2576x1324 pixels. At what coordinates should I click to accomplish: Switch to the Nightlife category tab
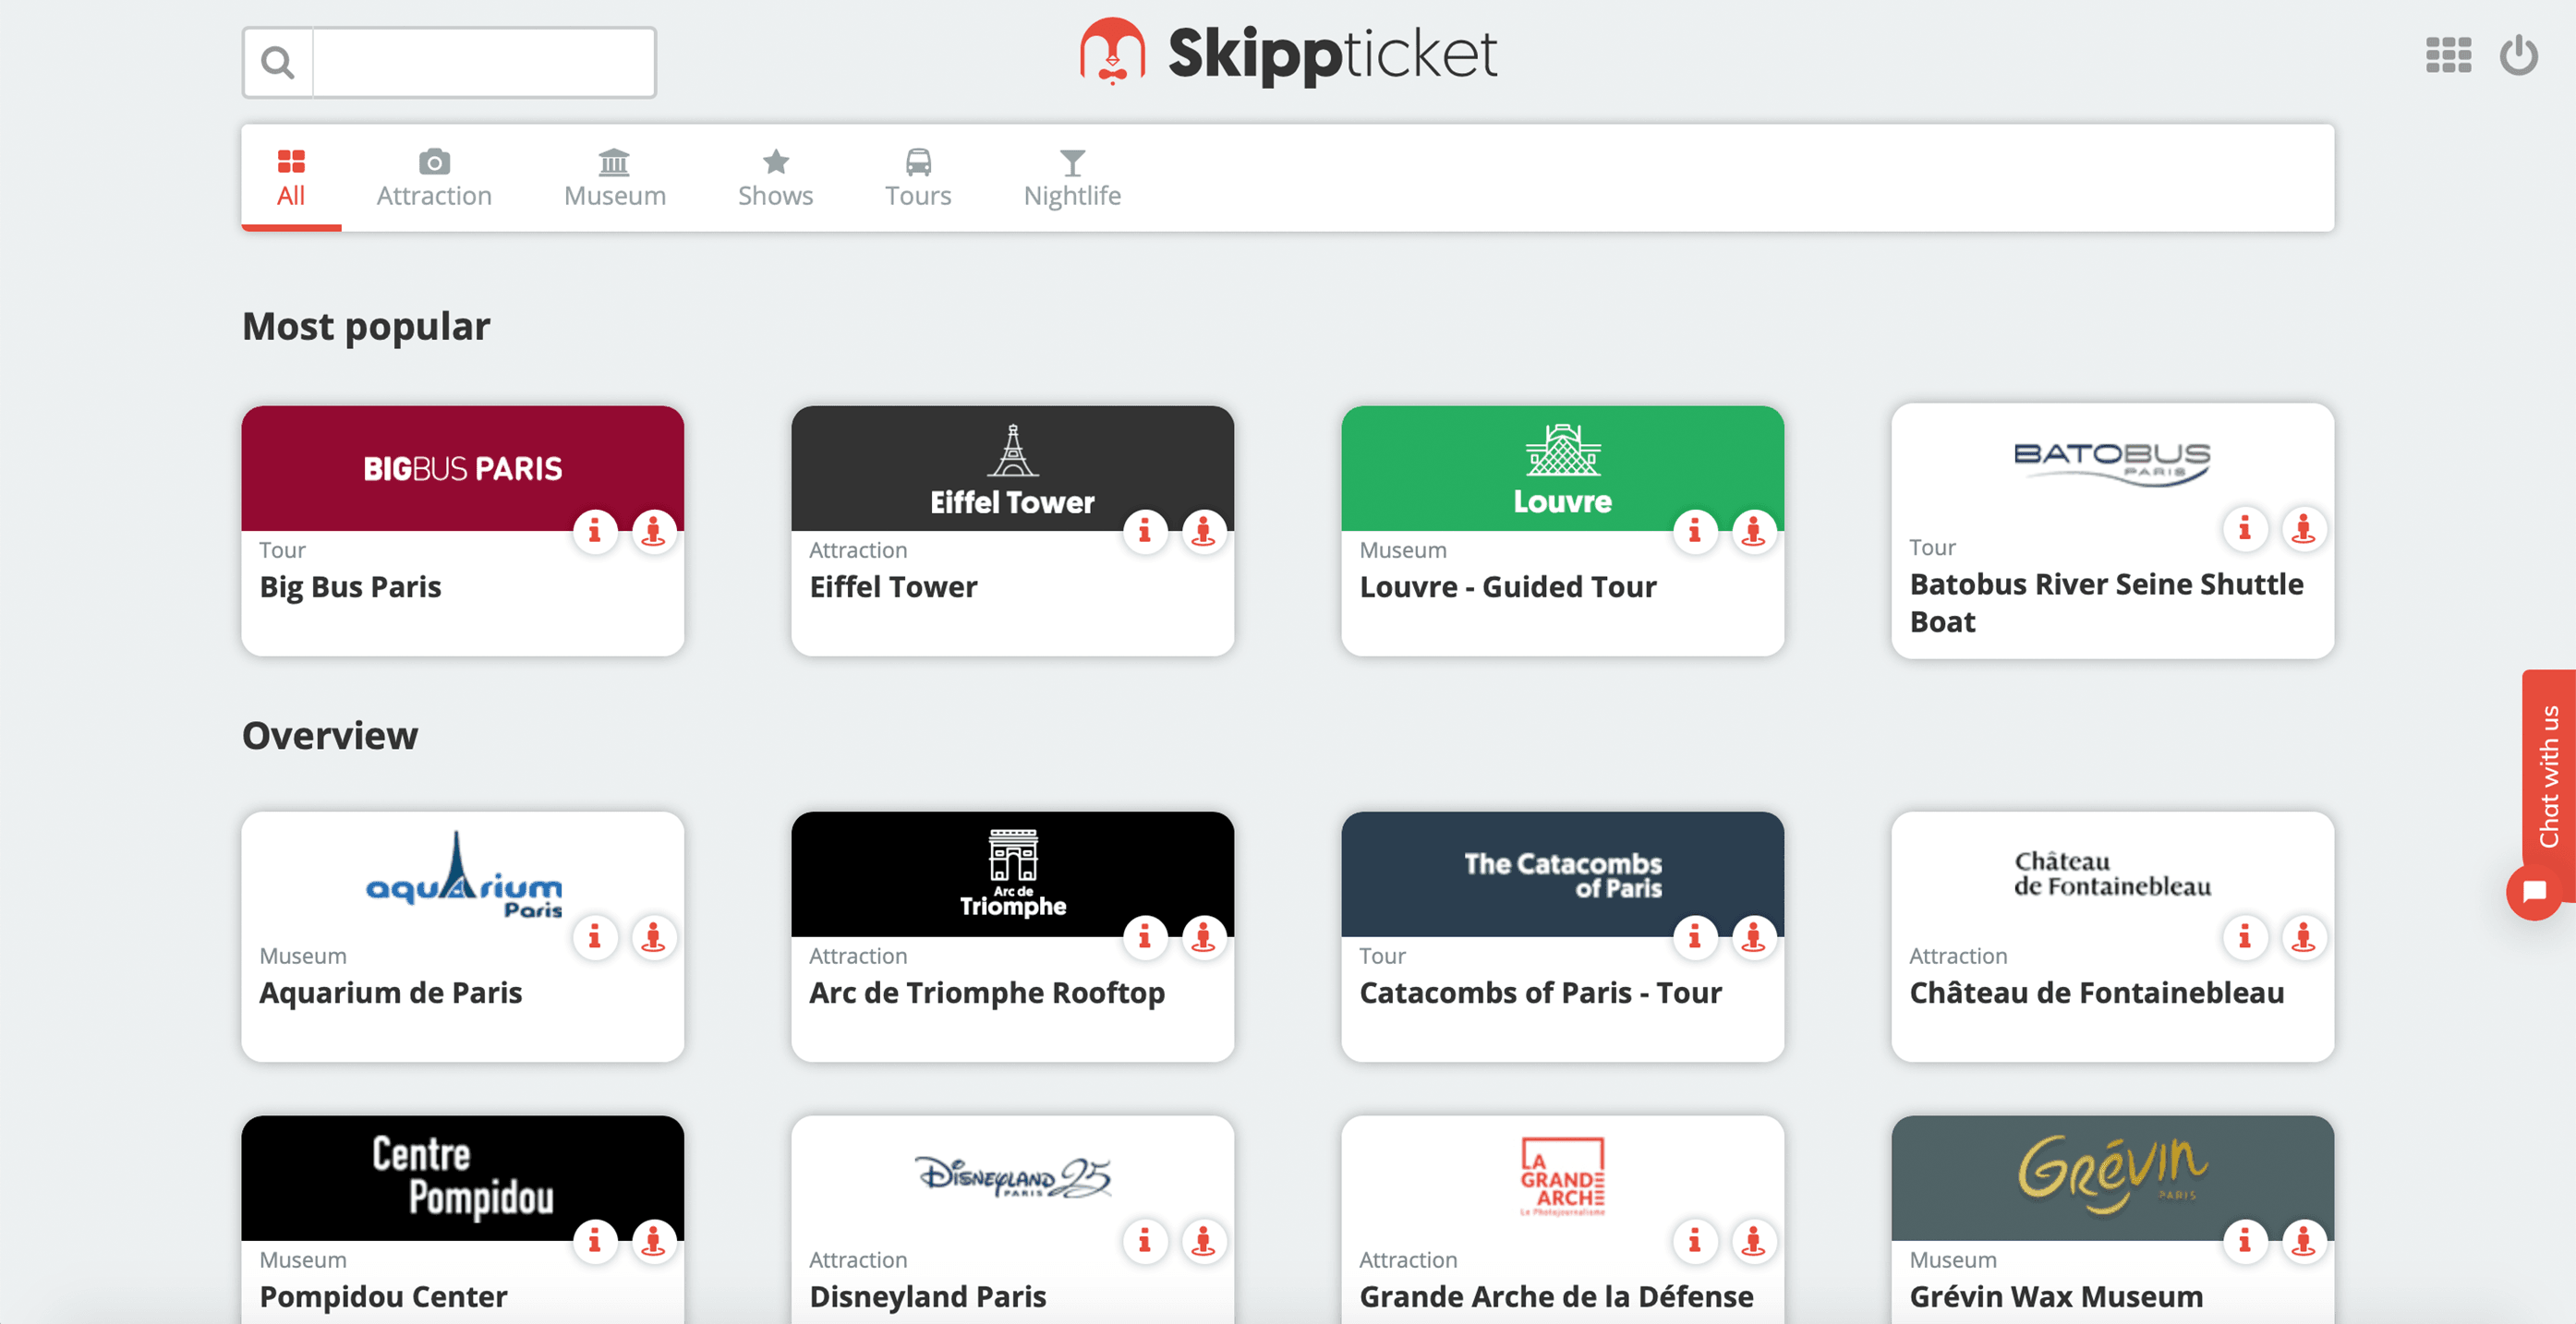[1072, 177]
